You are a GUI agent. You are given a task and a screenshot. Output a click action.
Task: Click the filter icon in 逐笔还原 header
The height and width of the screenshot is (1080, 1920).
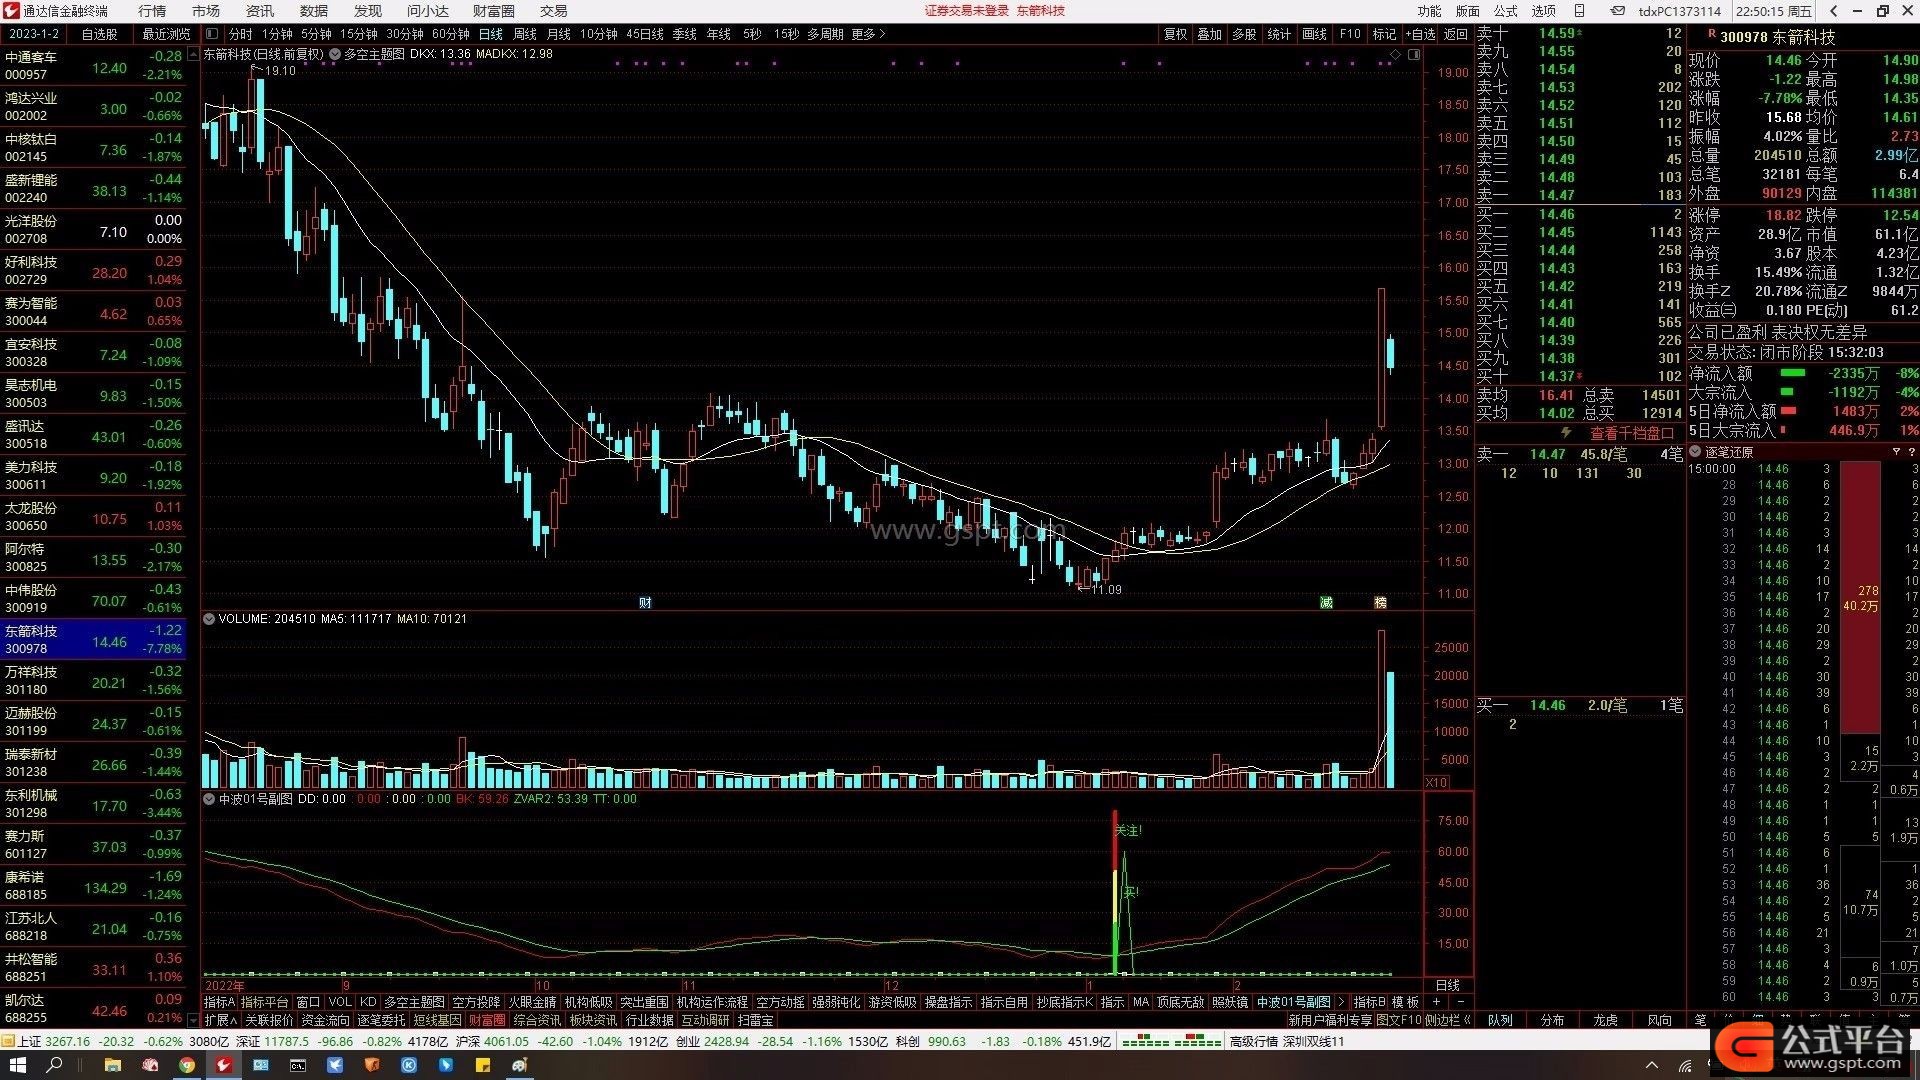pyautogui.click(x=1896, y=452)
